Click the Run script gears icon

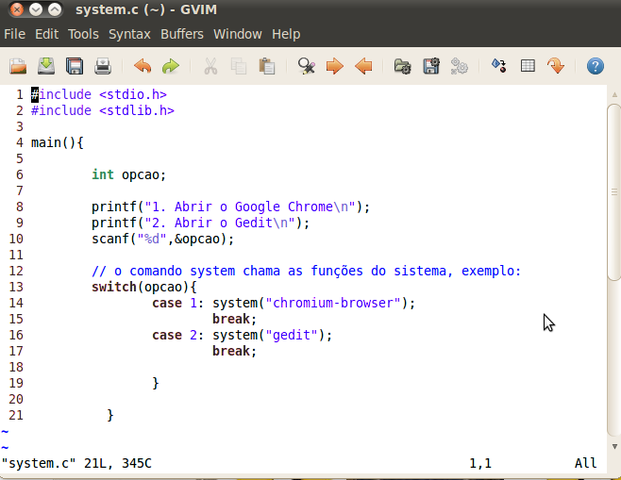(459, 66)
